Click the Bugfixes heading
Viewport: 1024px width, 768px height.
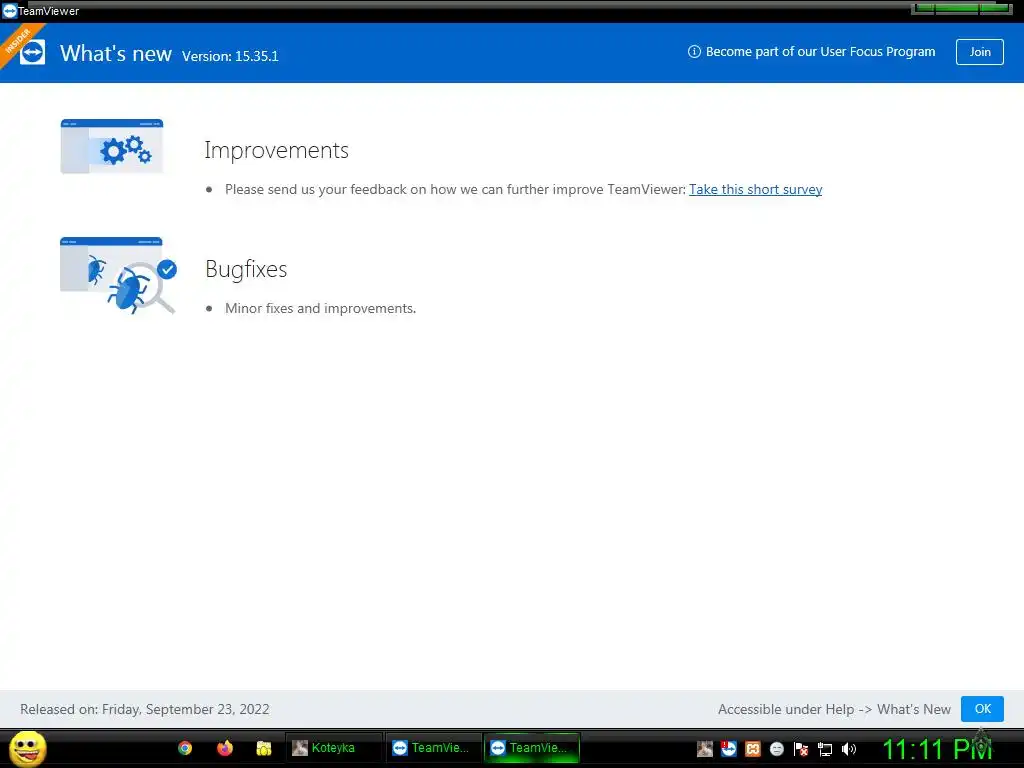246,269
